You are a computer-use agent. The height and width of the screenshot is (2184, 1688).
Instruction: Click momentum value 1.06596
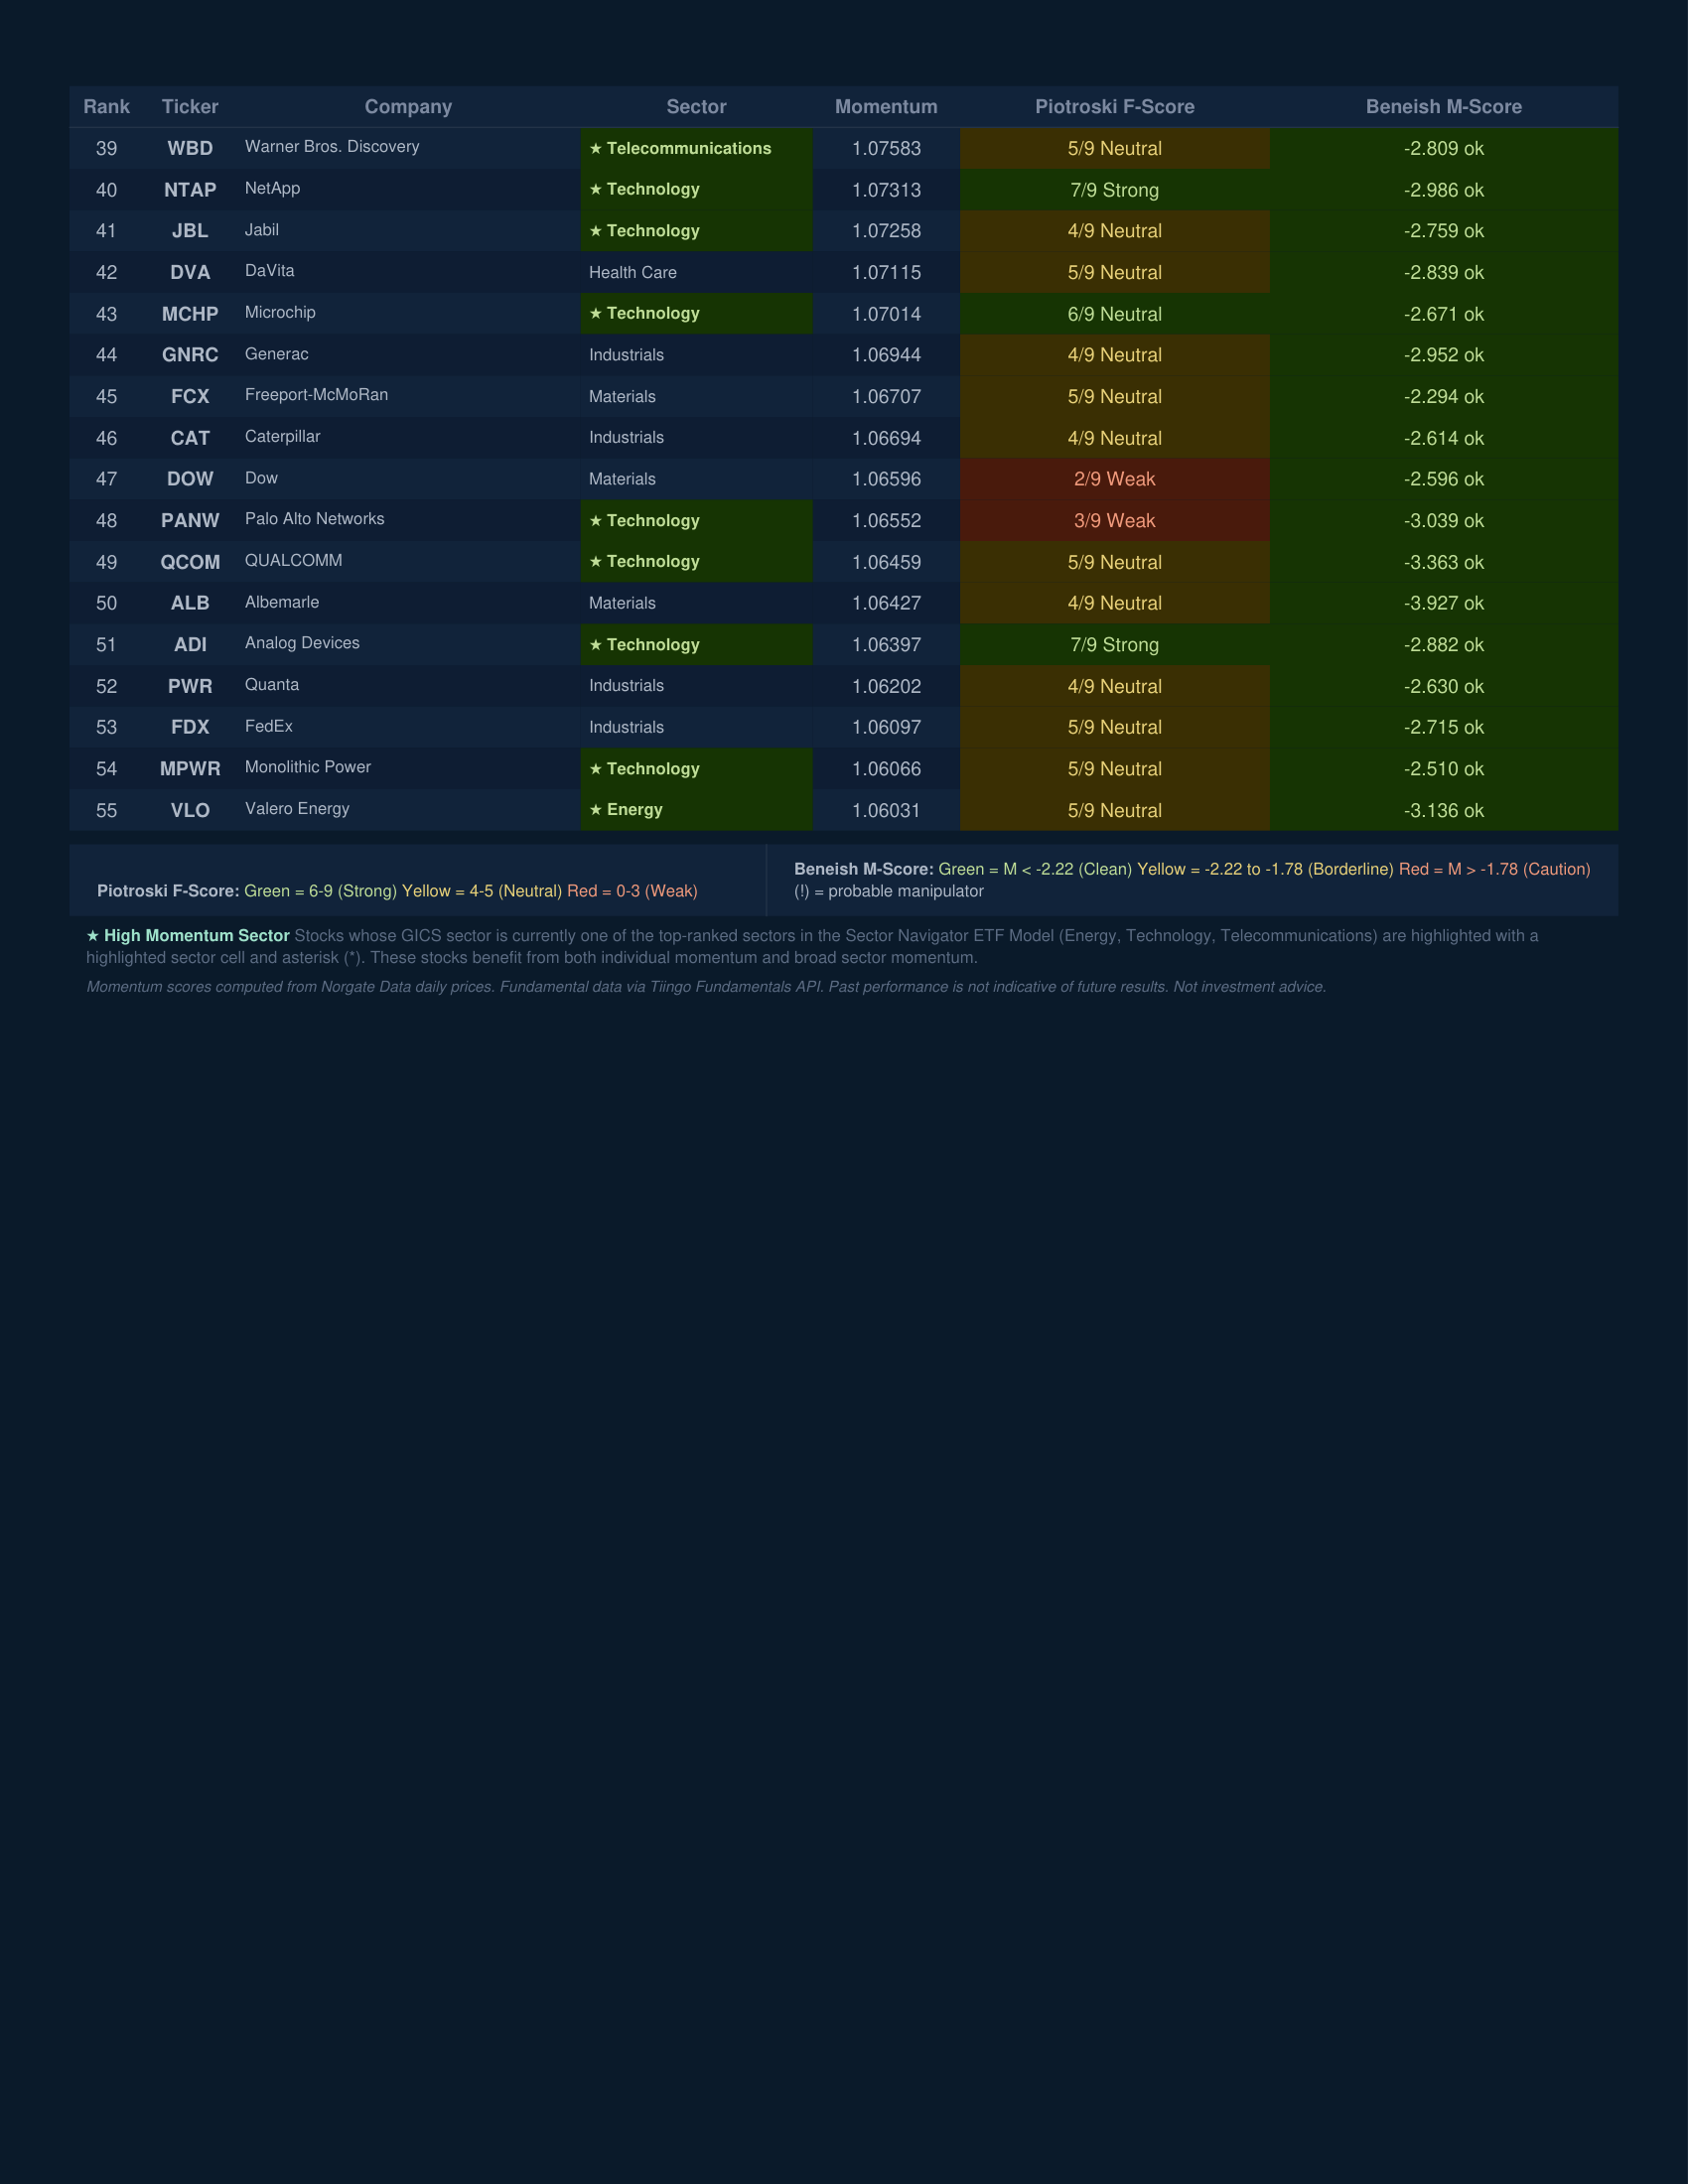(886, 479)
